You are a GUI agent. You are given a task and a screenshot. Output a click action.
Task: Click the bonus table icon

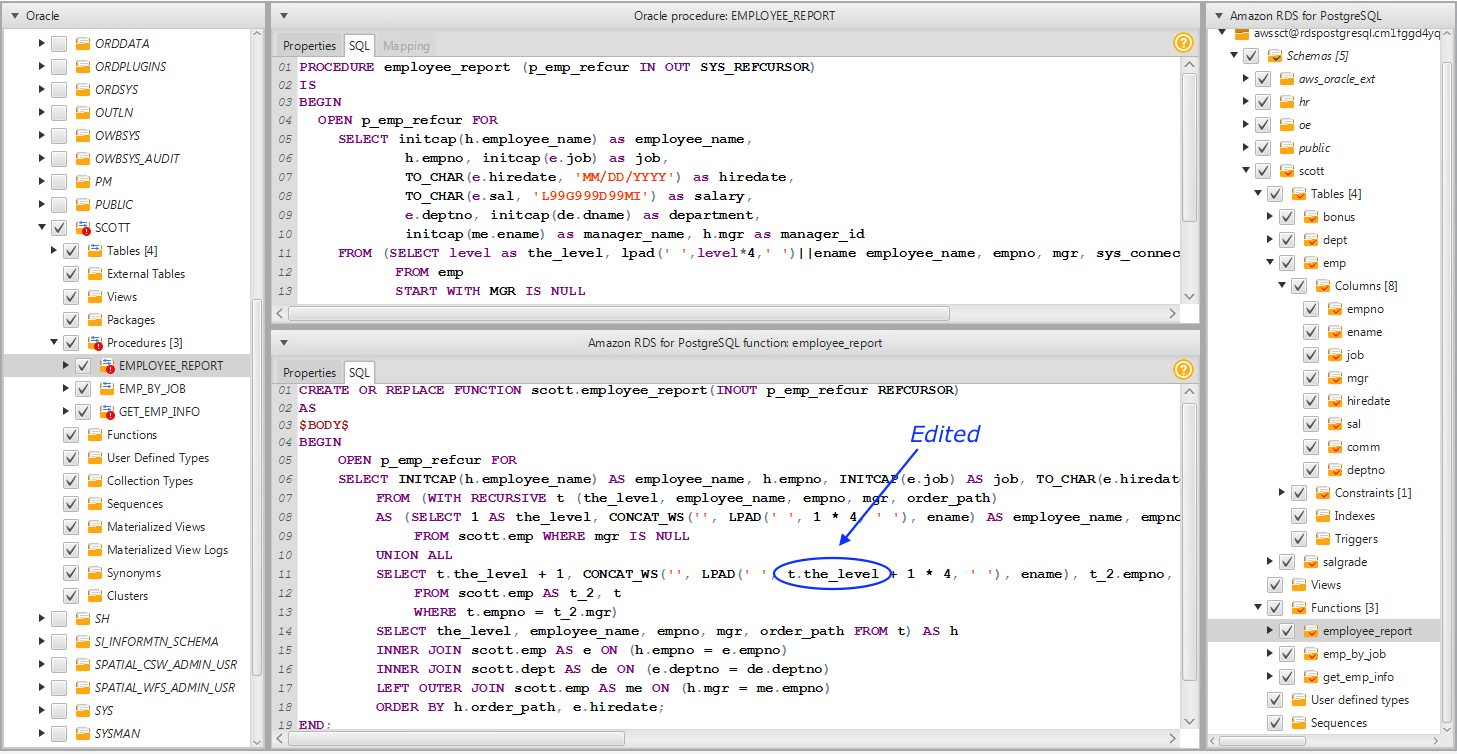pos(1311,217)
